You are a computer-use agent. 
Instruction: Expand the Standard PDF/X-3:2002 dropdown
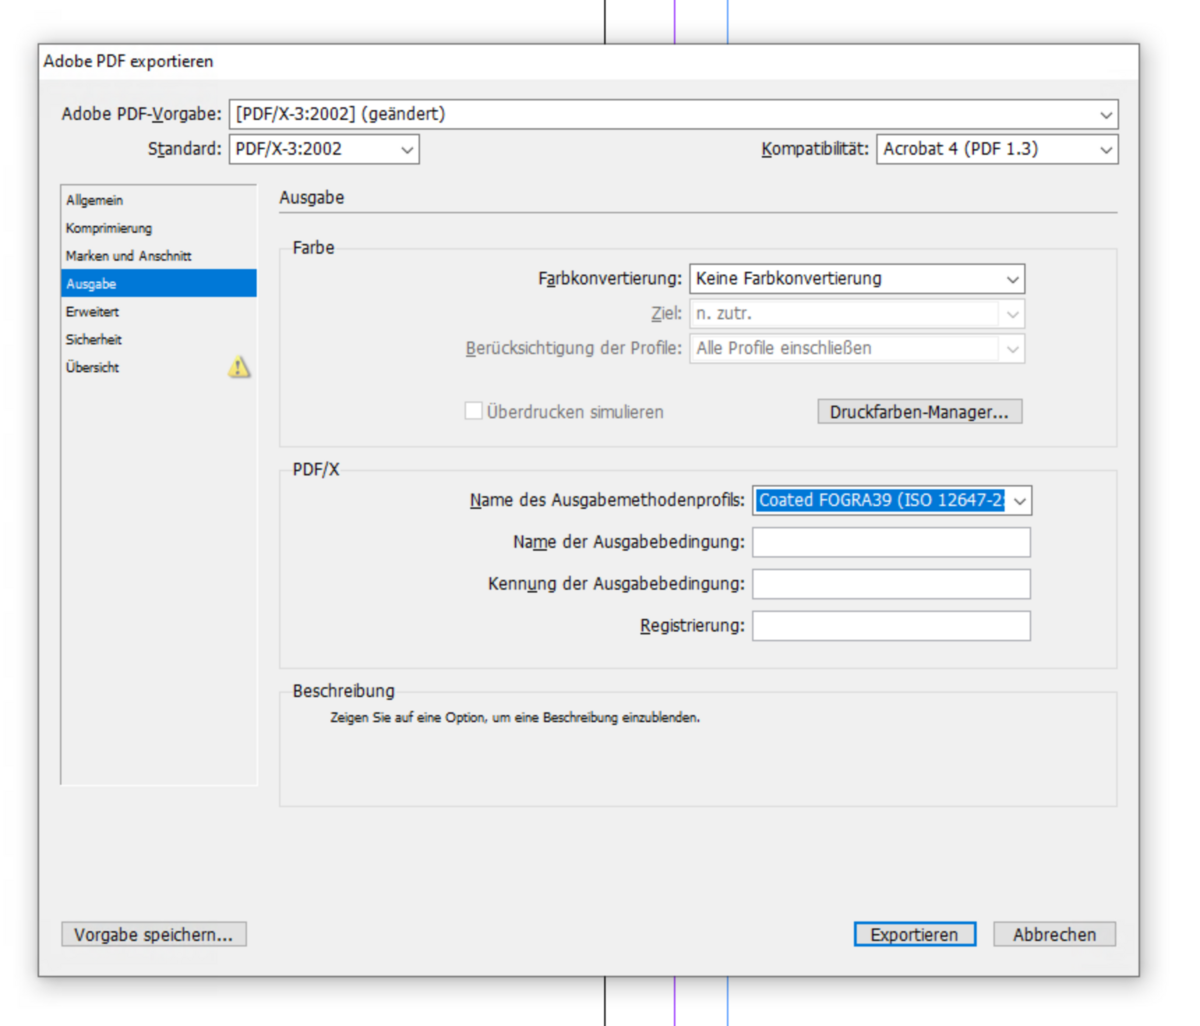click(324, 149)
